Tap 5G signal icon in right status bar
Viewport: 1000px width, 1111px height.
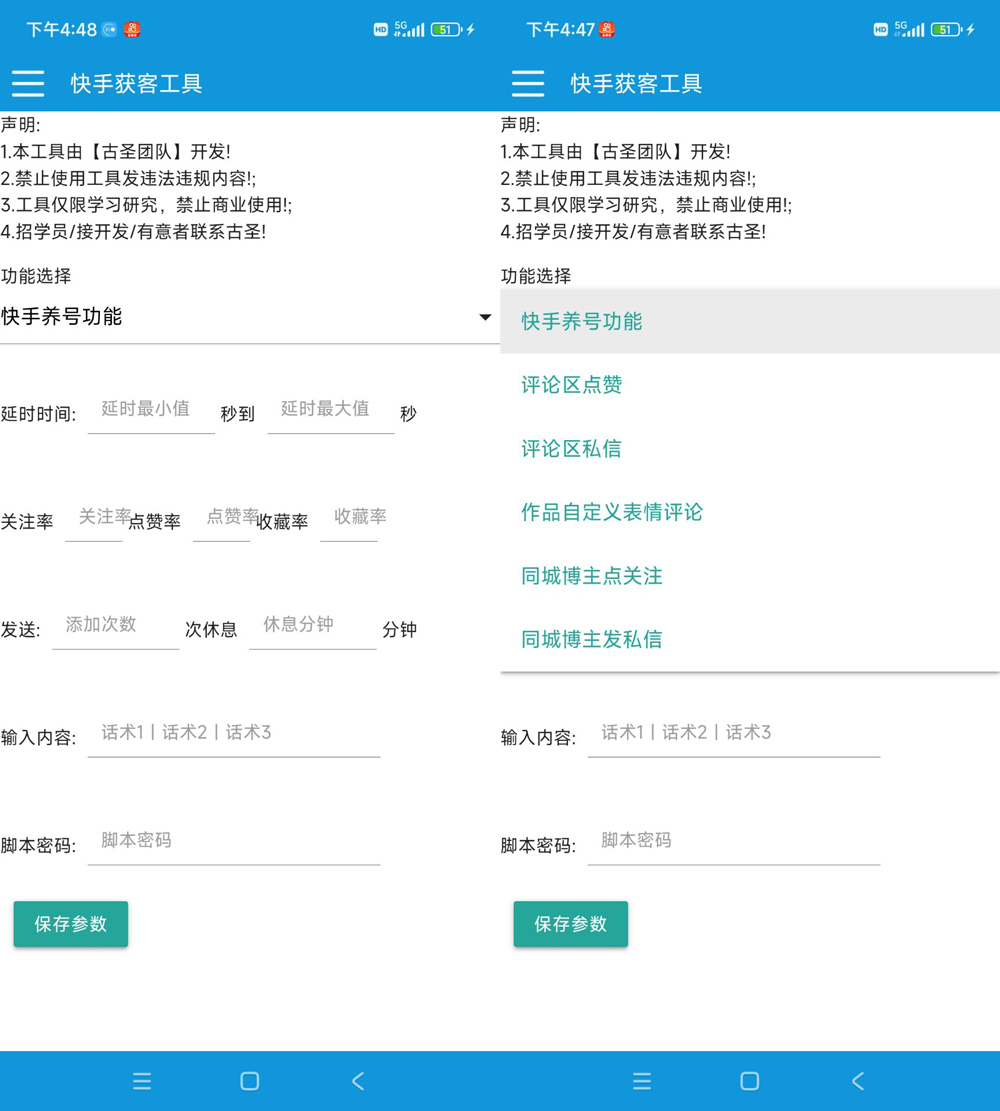909,29
